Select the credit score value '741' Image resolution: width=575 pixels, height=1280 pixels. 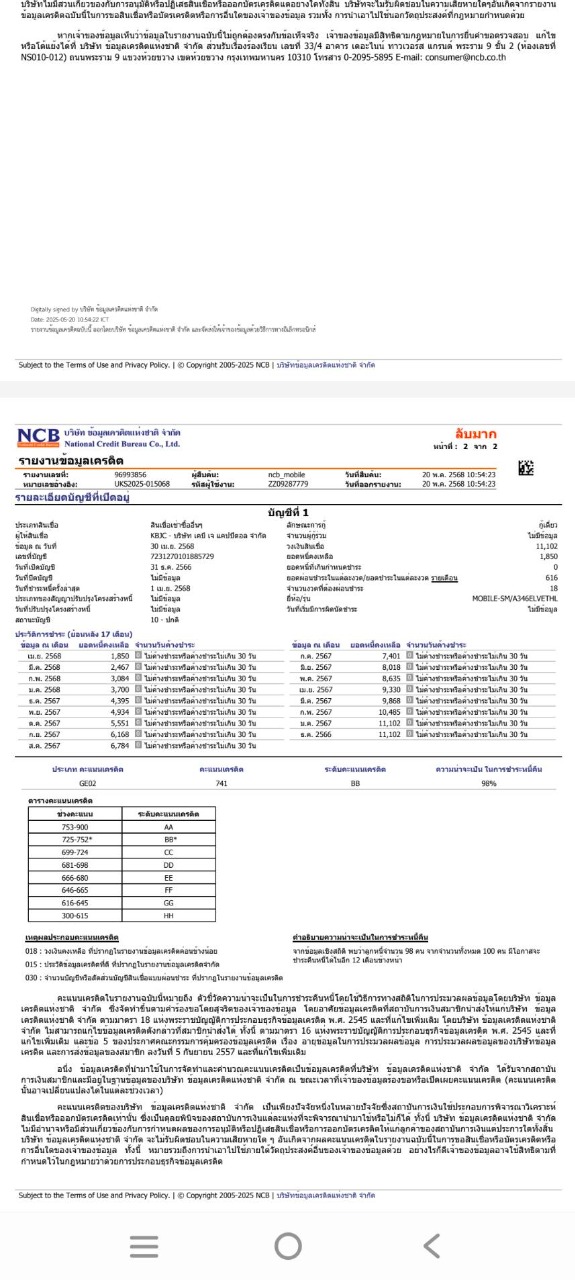coord(221,784)
